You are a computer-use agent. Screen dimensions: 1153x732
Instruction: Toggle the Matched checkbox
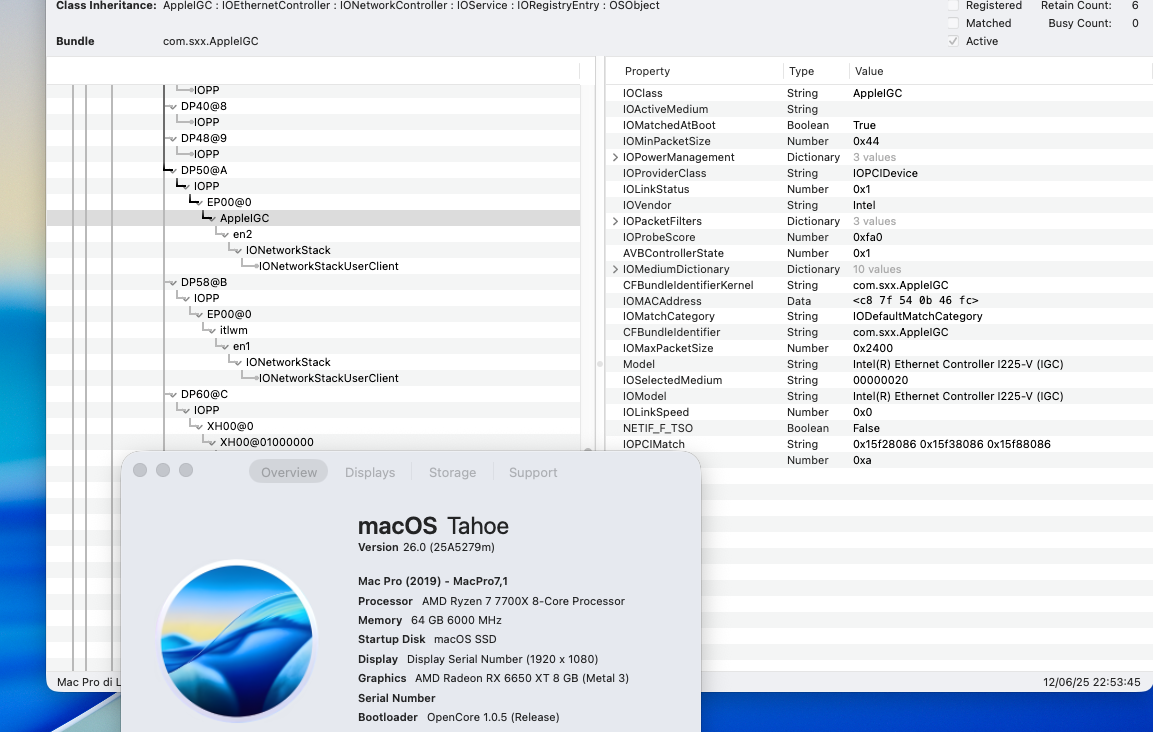click(x=953, y=23)
